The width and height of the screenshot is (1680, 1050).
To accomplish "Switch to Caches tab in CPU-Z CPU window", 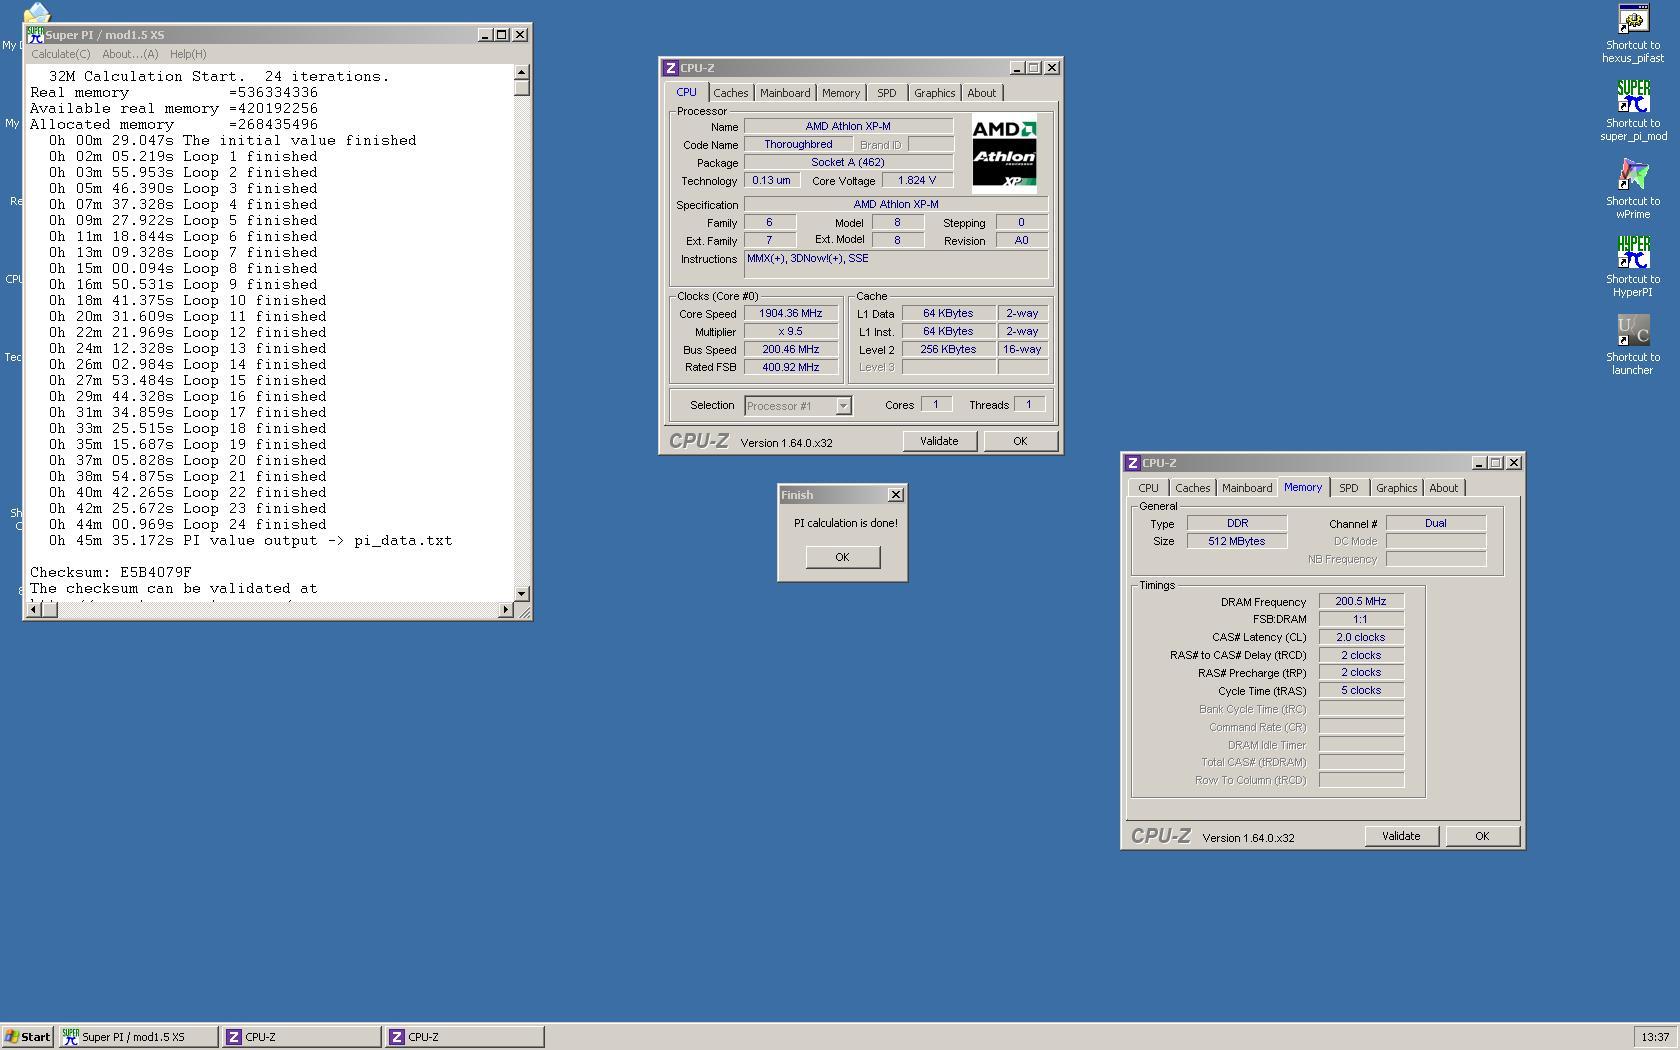I will tap(730, 93).
